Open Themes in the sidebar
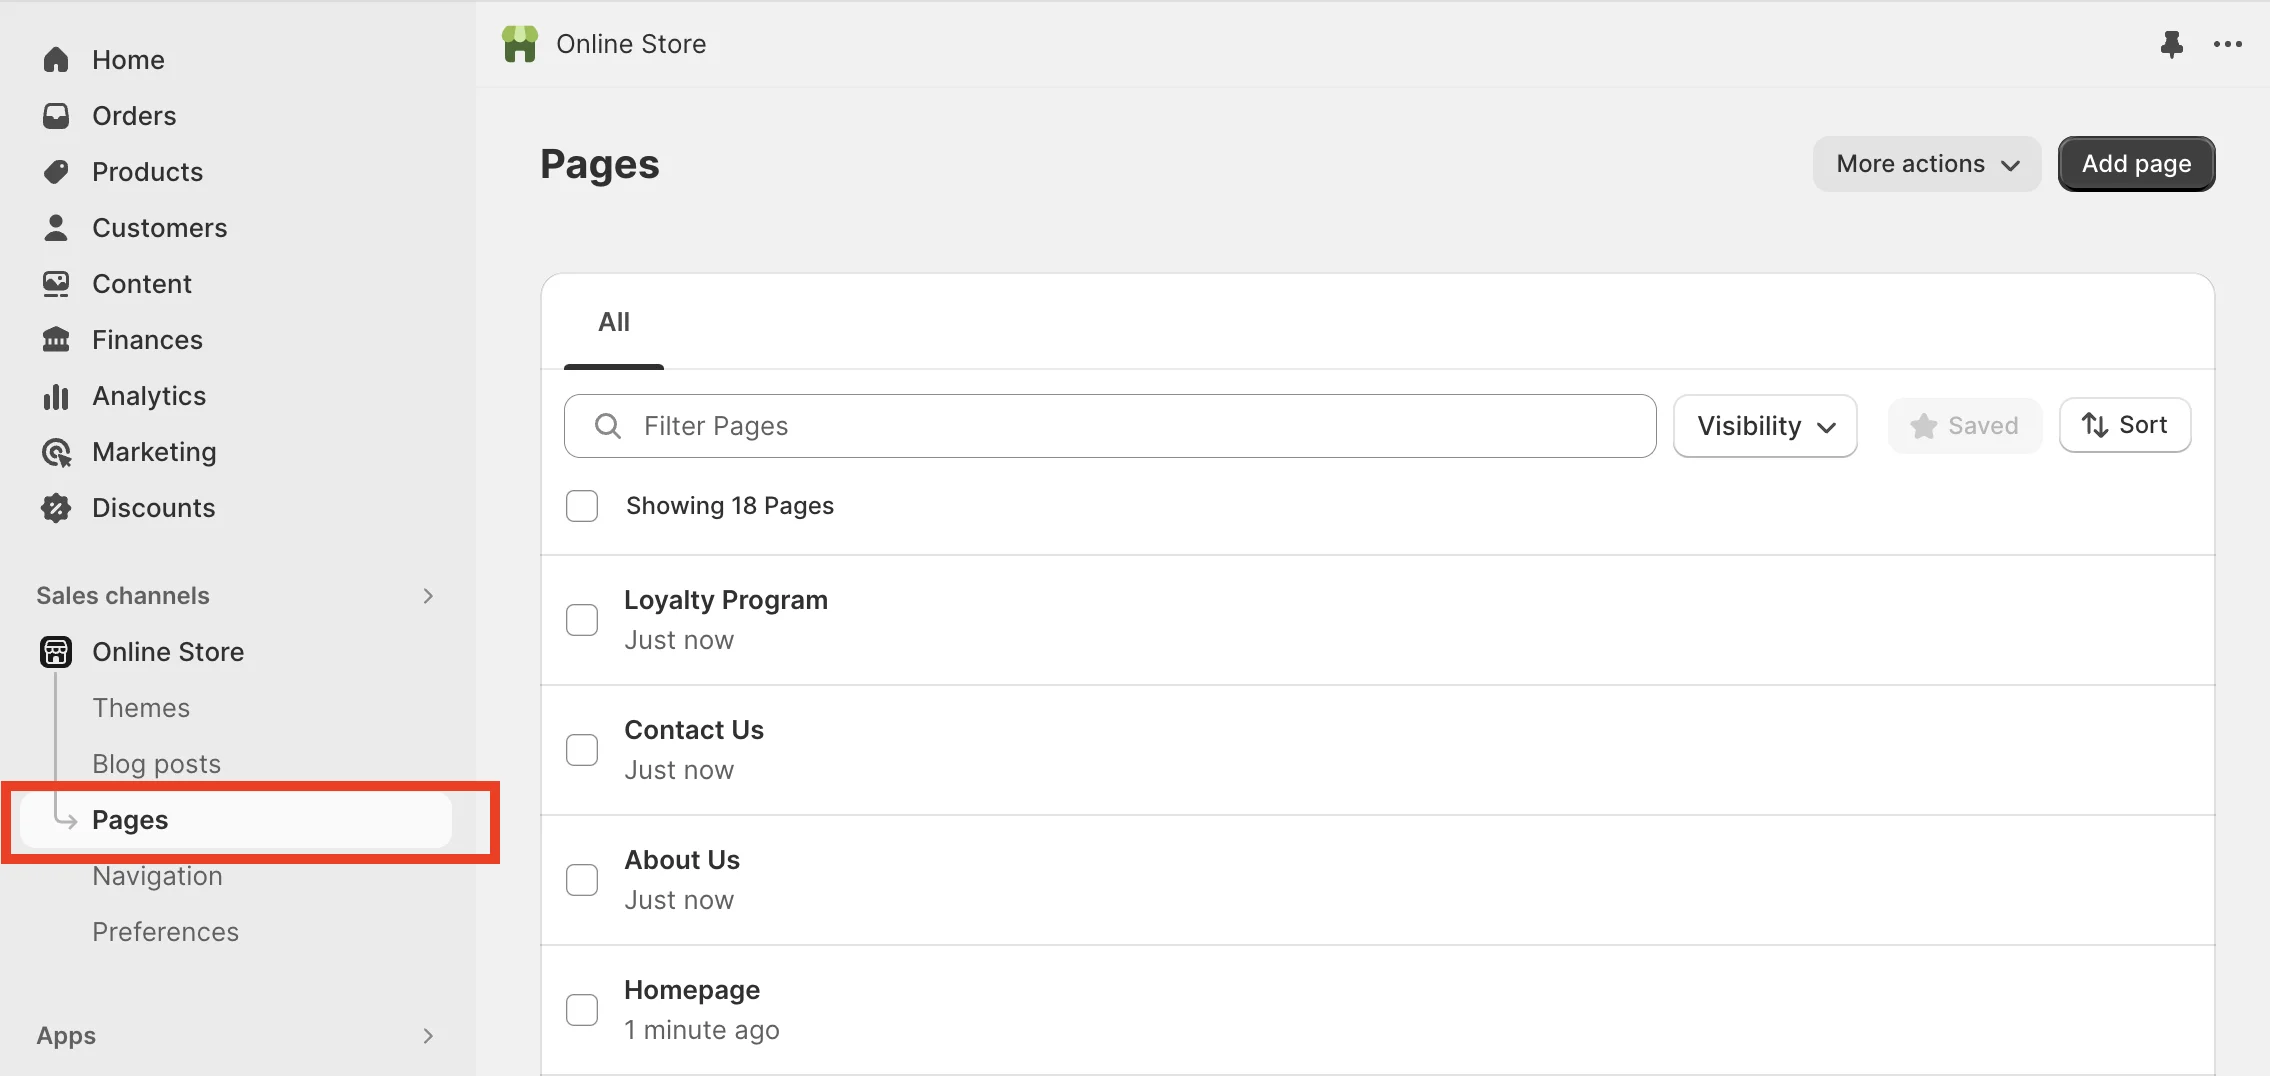 coord(141,708)
